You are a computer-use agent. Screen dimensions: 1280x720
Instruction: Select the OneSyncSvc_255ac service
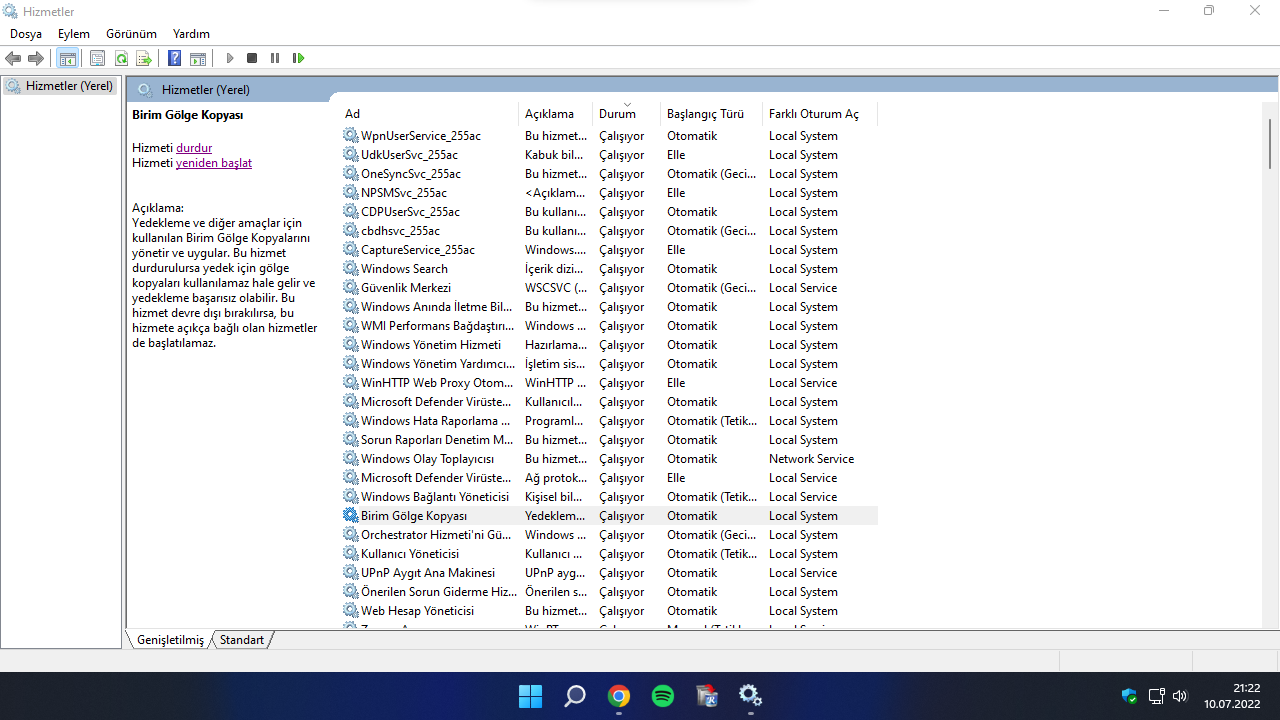[609, 174]
